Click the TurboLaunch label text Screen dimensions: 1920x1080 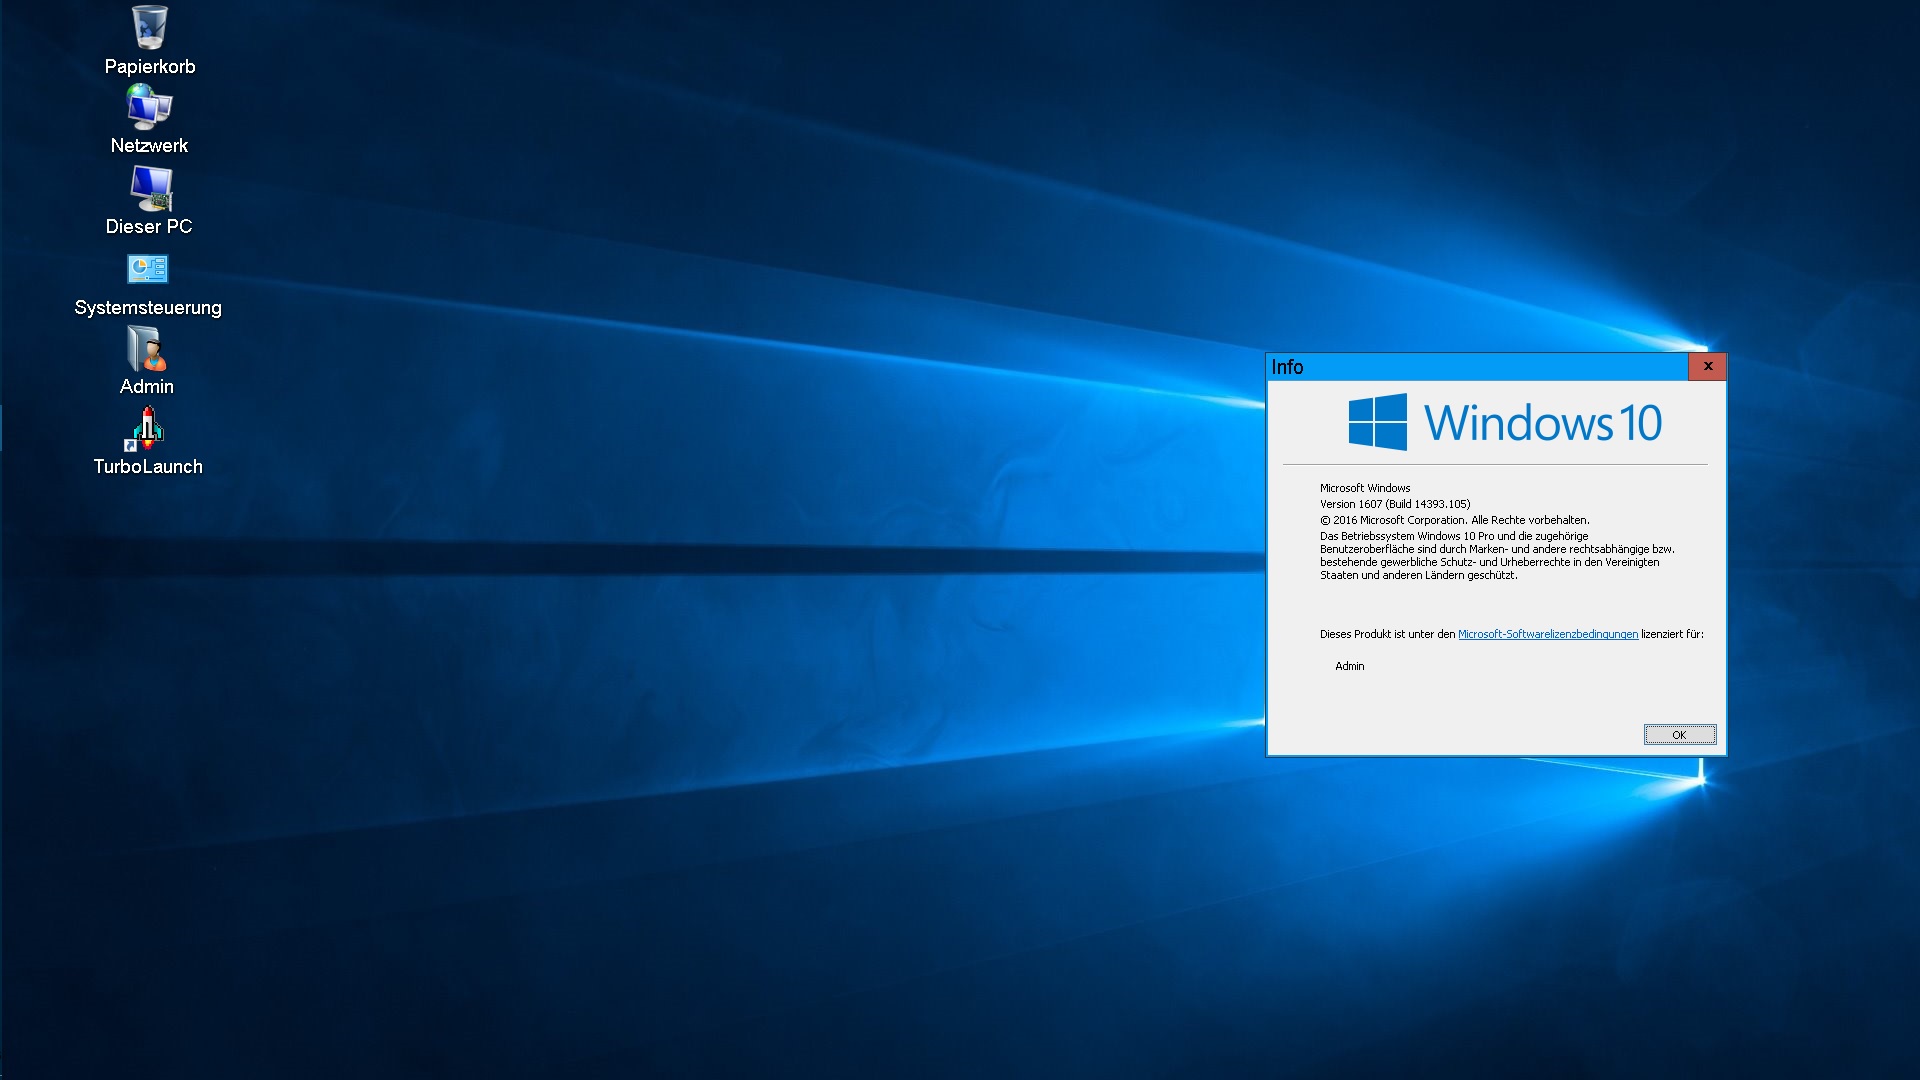tap(148, 467)
